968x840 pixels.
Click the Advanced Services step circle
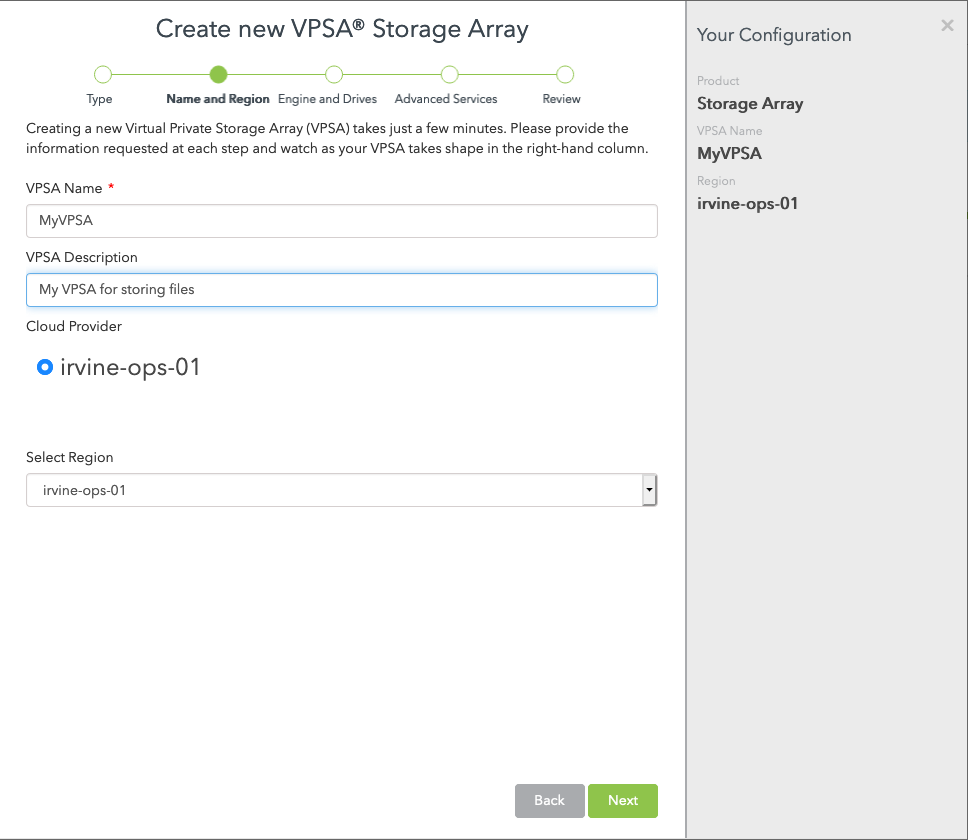click(449, 75)
